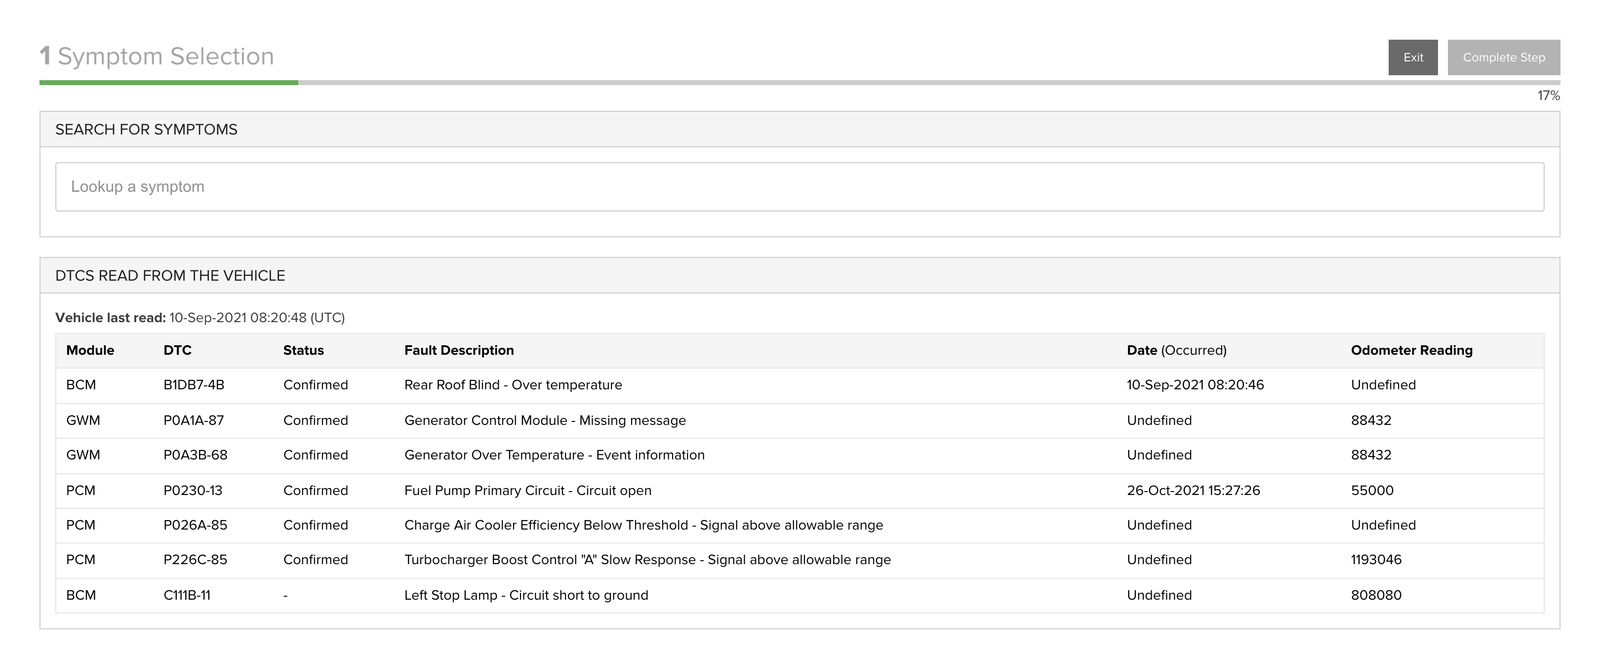Click odometer 88432 in P0A3B-68 row
Viewport: 1600px width, 669px height.
[x=1371, y=455]
